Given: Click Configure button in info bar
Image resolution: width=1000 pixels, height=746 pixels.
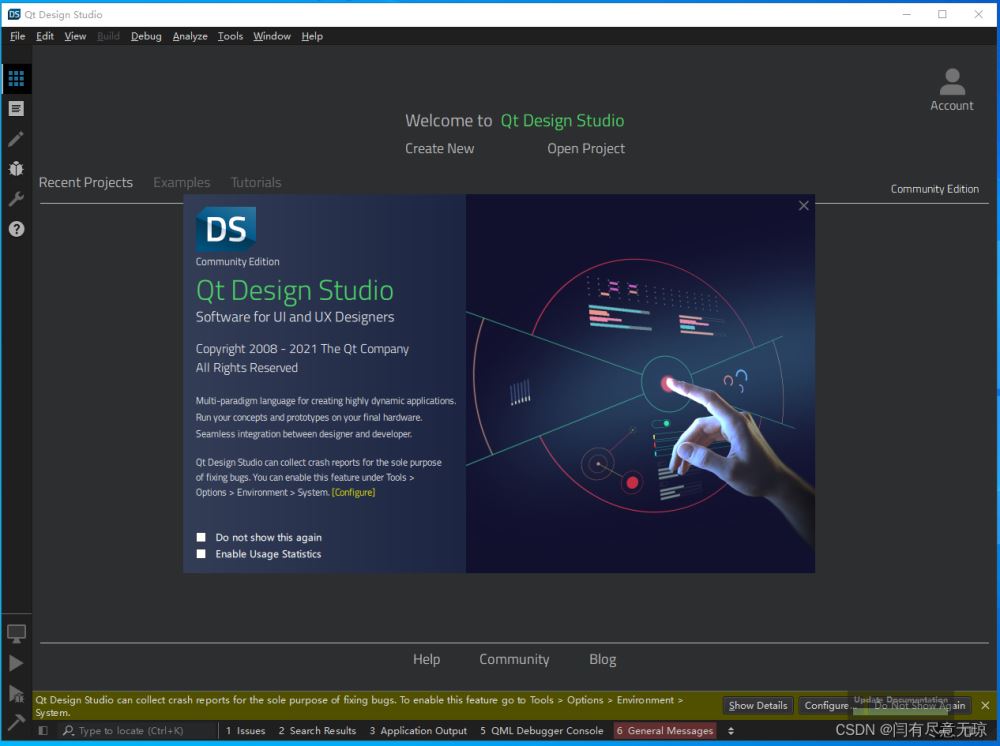Looking at the screenshot, I should click(x=827, y=705).
